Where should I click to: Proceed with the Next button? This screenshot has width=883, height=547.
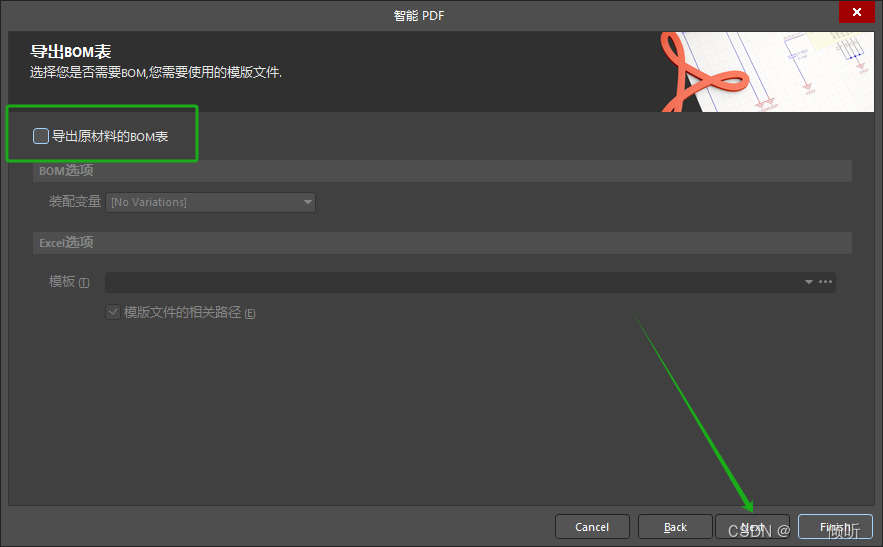(752, 527)
